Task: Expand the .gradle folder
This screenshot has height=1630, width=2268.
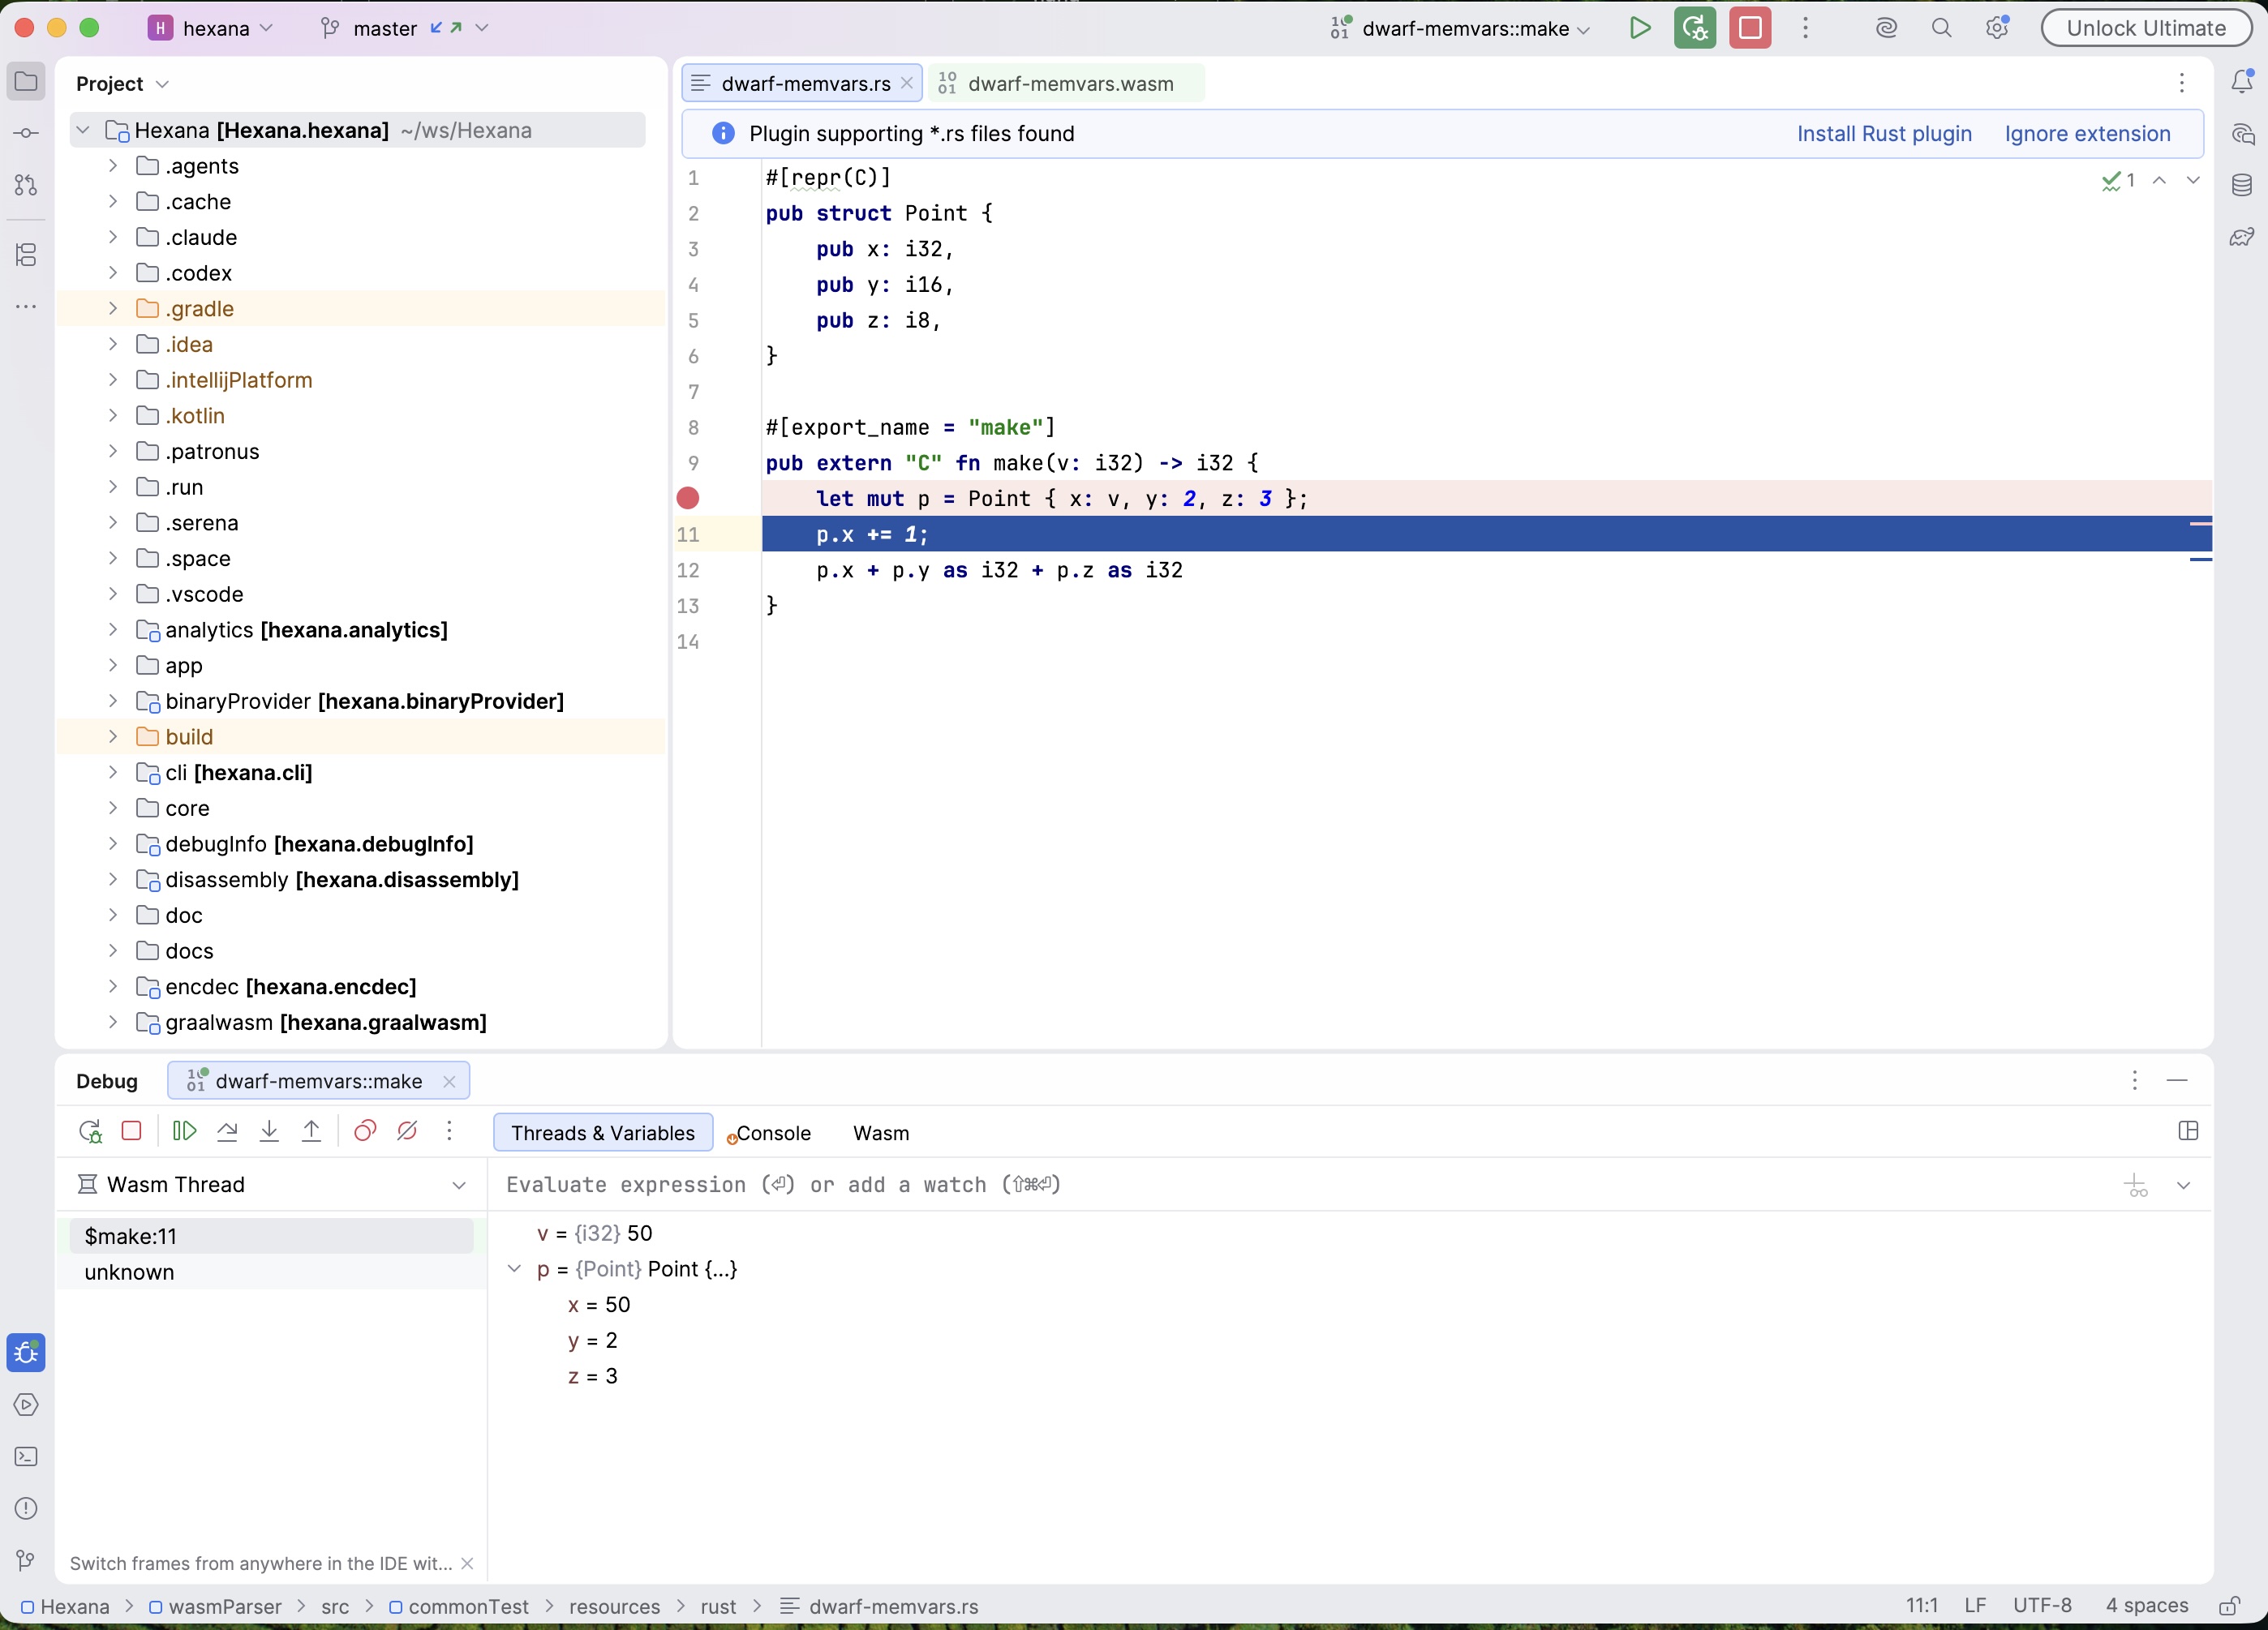Action: tap(113, 308)
